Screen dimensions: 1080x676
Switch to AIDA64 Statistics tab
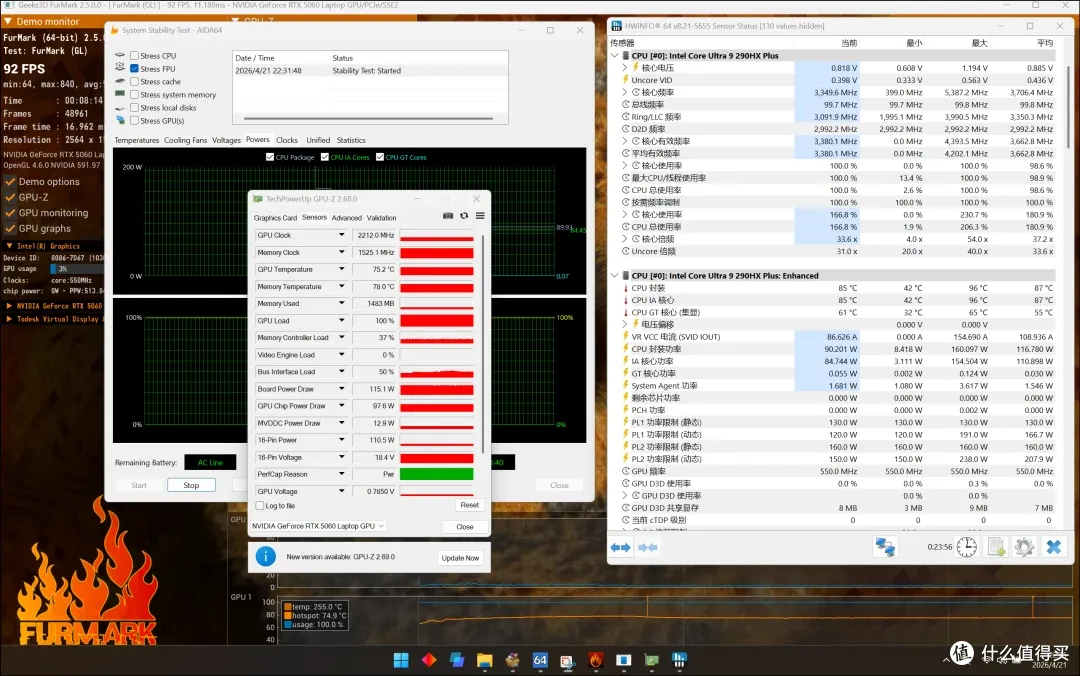tap(351, 140)
